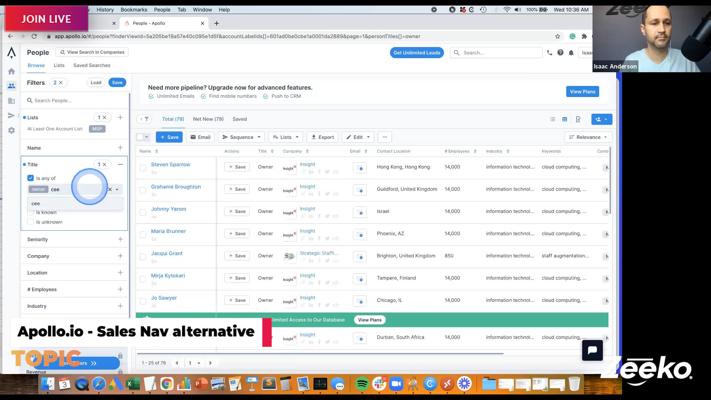Click the Search People filter field
The height and width of the screenshot is (400, 711).
pos(75,101)
